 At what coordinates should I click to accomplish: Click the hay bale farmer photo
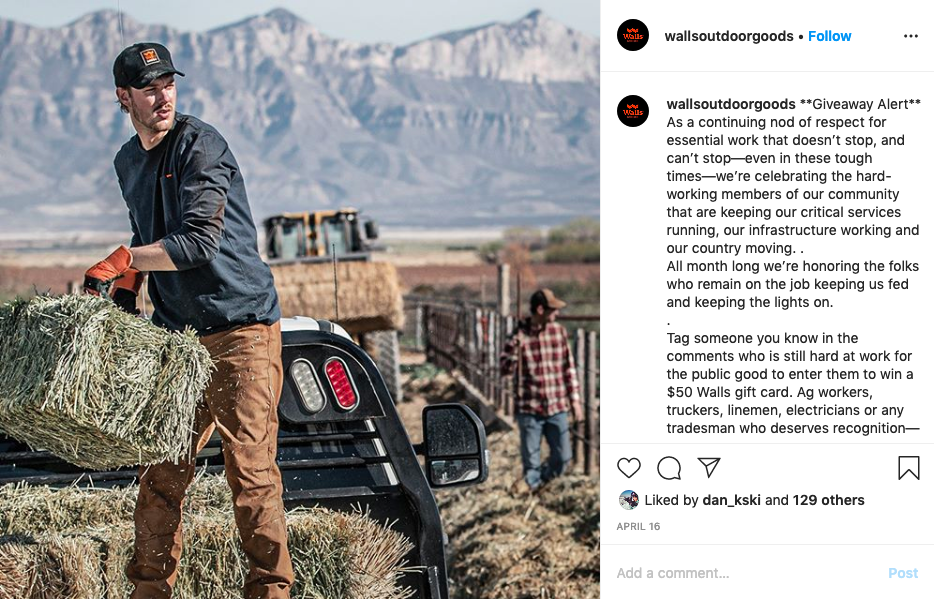click(300, 300)
